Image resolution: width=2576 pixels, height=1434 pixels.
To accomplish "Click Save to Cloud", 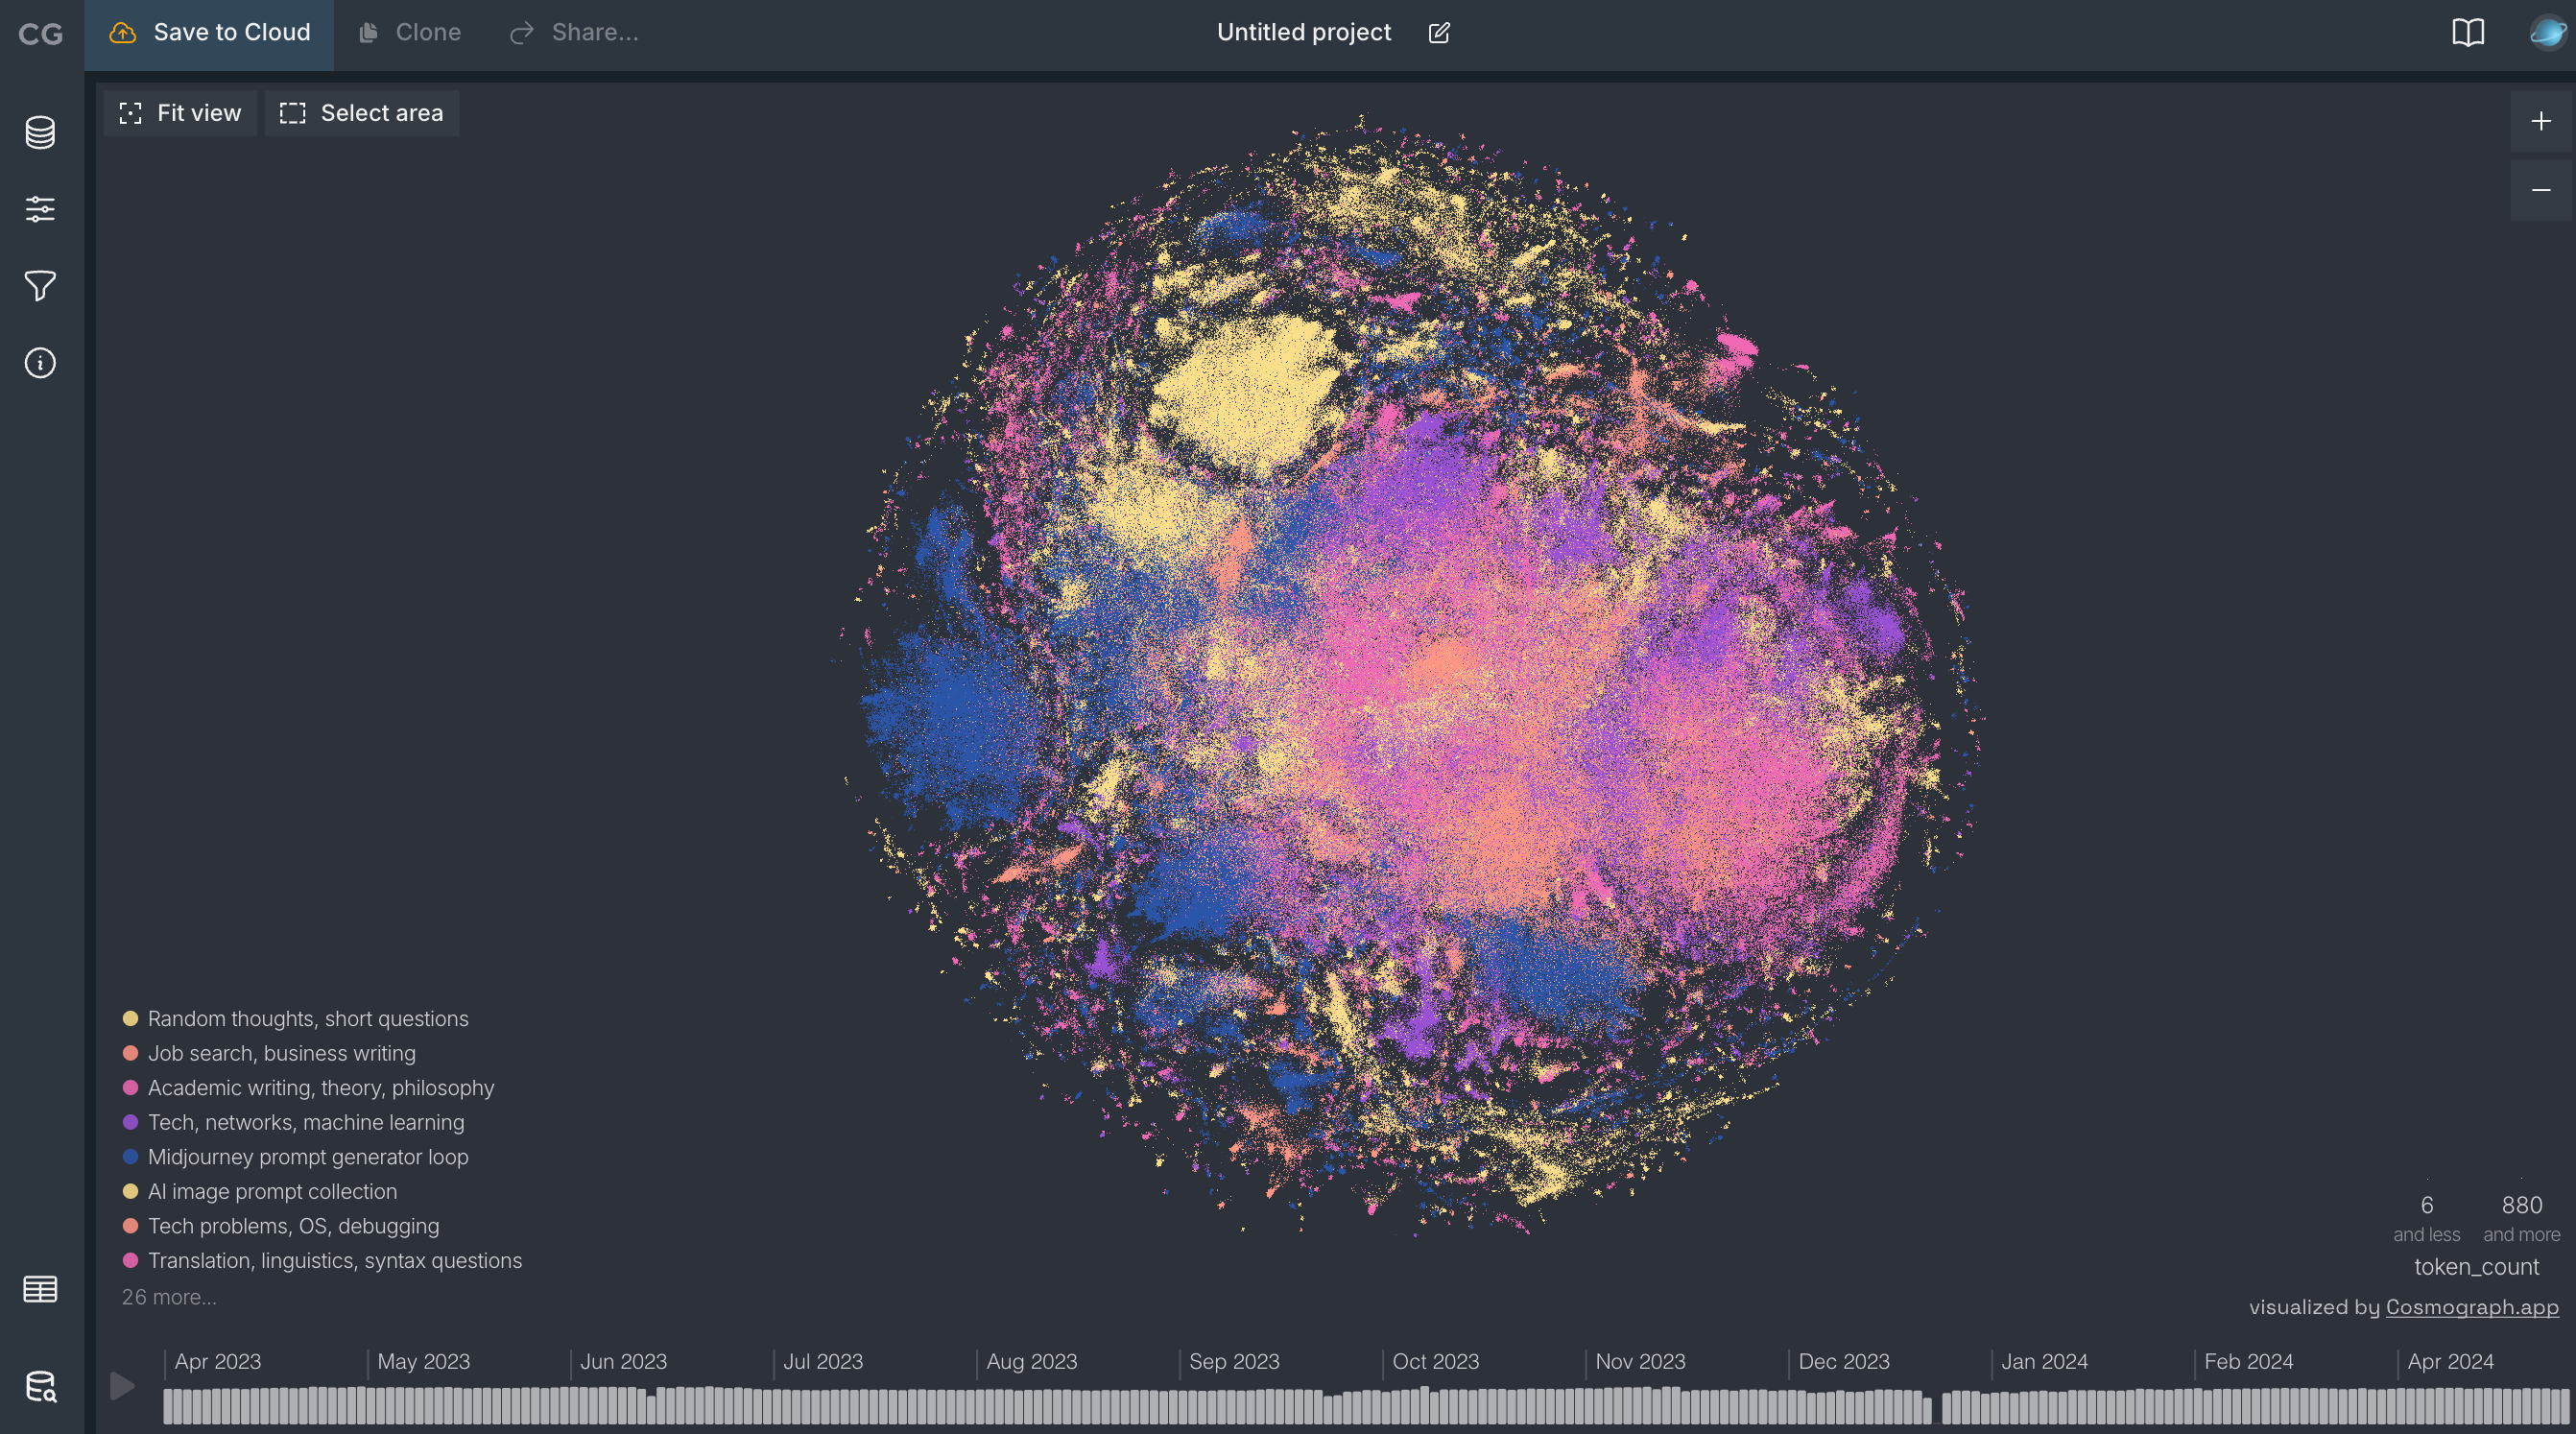I will click(209, 33).
